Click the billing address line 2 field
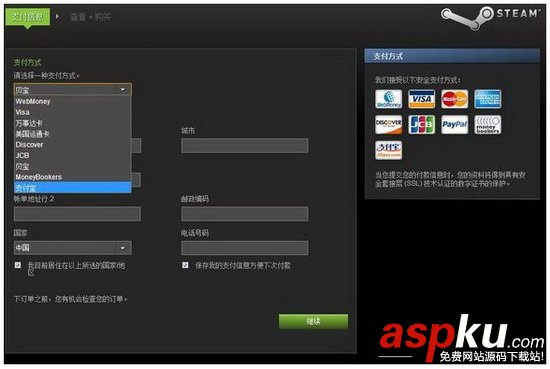550x369 pixels. [x=77, y=214]
